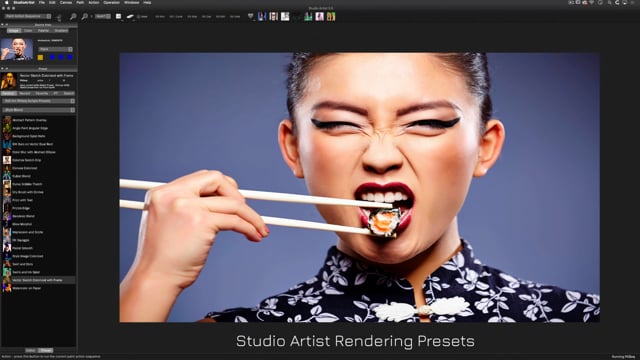640x360 pixels.
Task: Open the Help menu
Action: [147, 2]
